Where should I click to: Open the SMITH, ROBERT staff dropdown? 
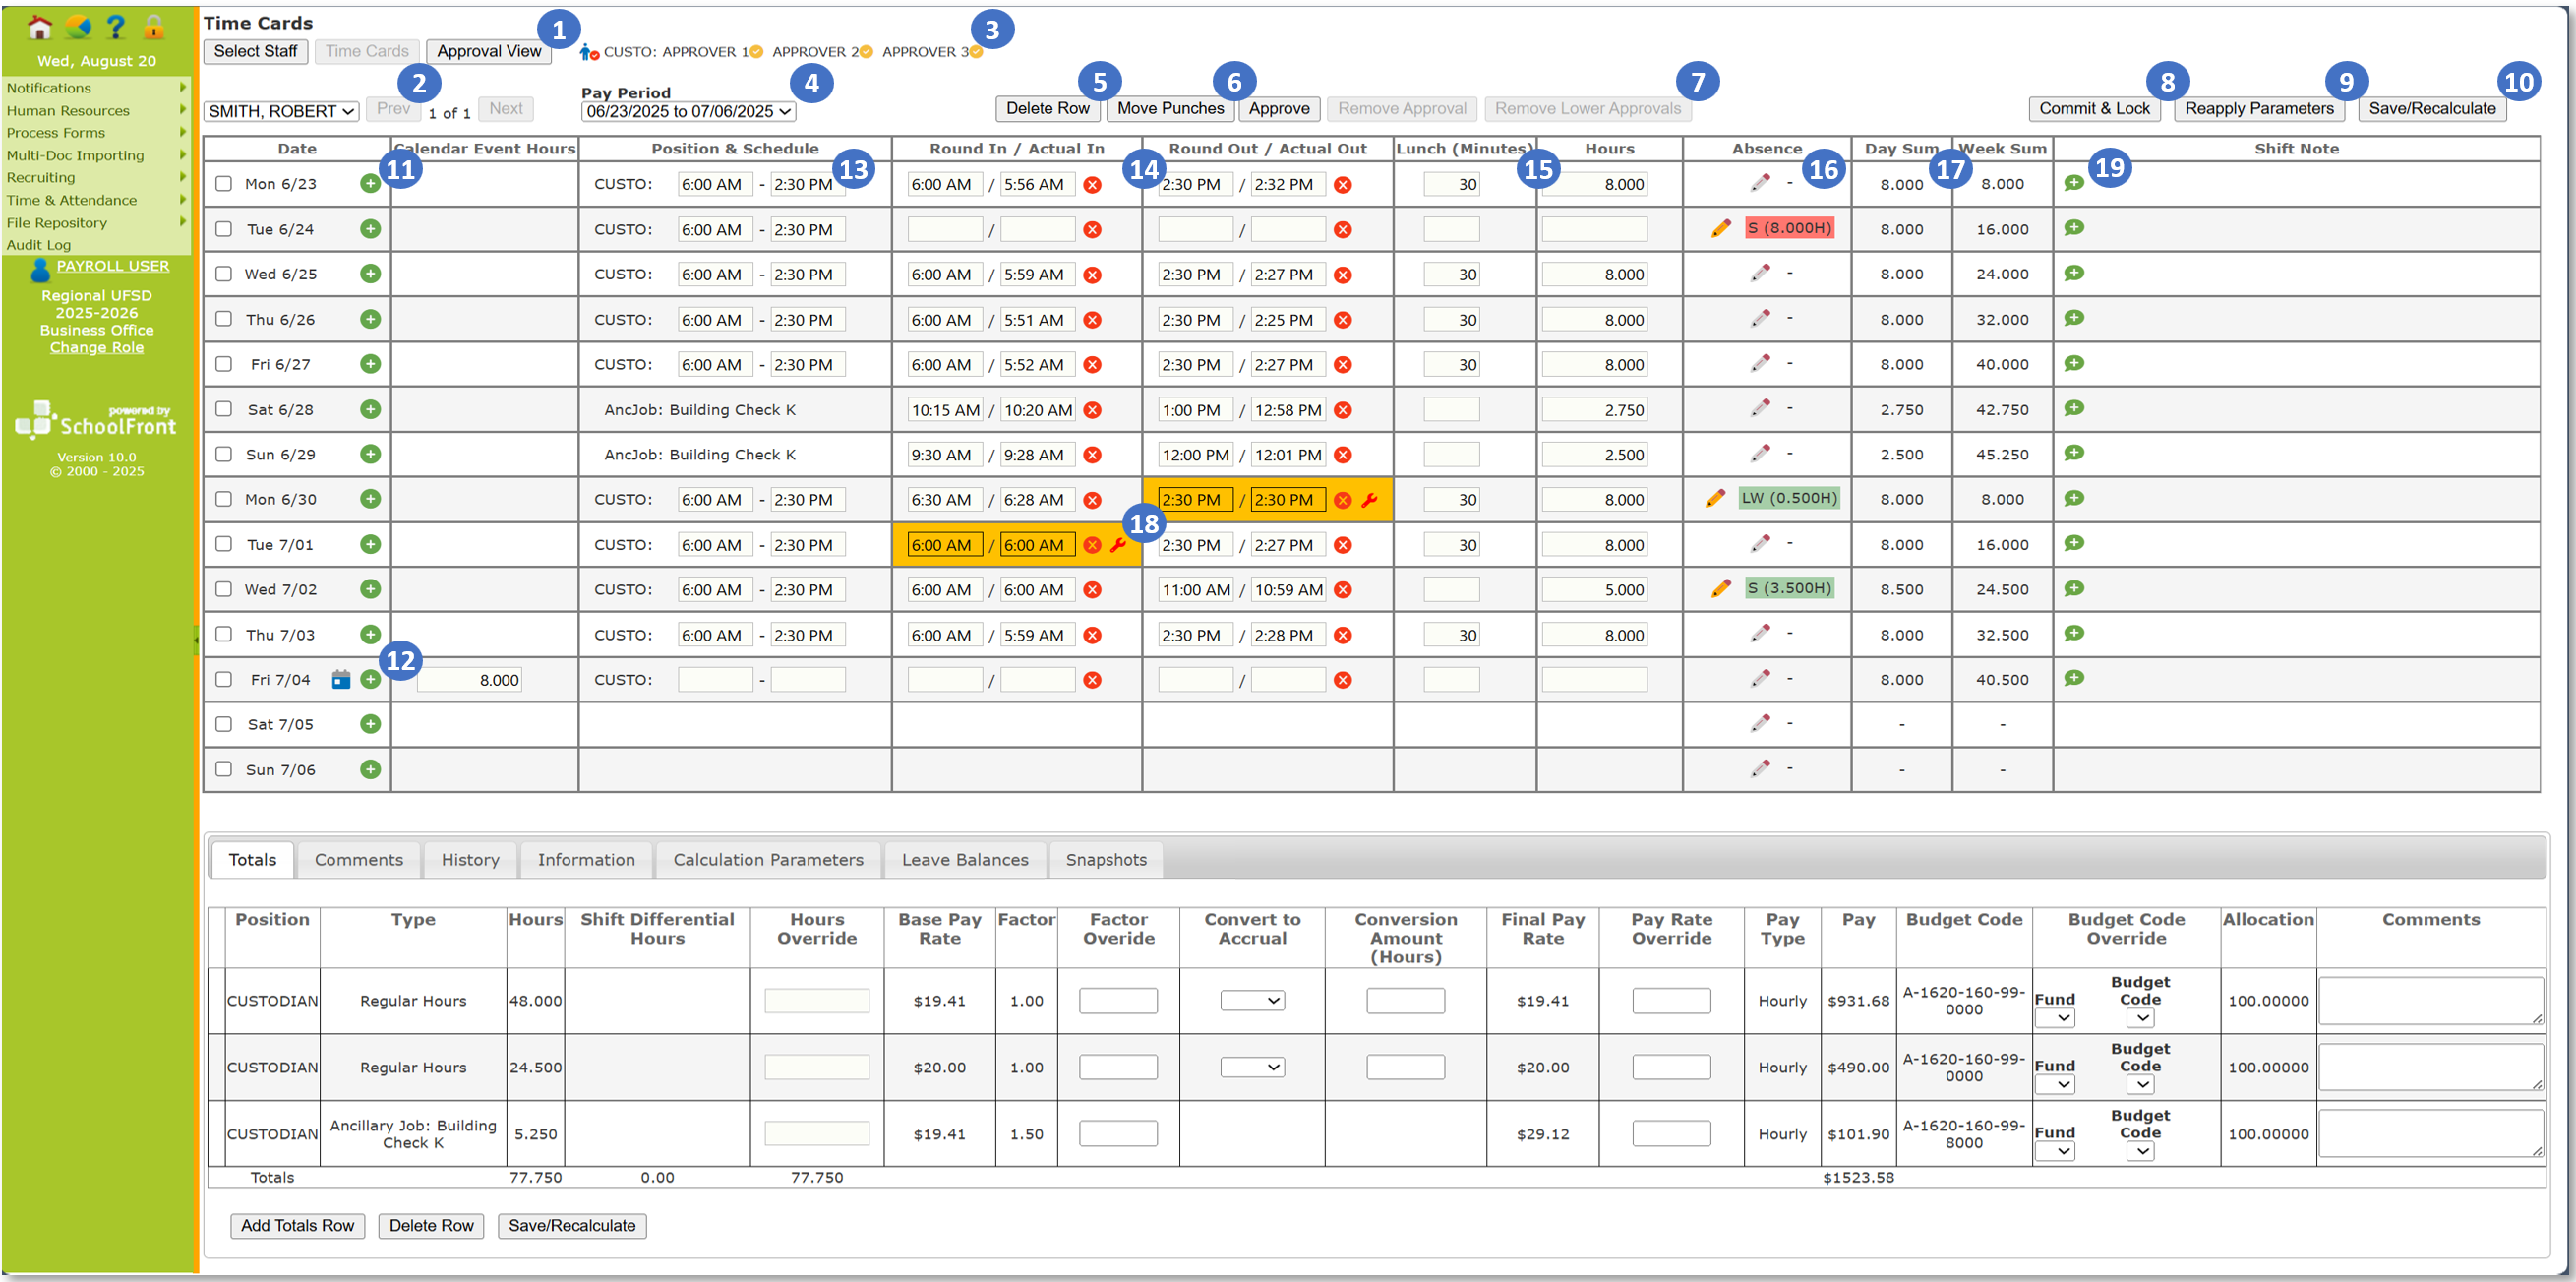(281, 111)
